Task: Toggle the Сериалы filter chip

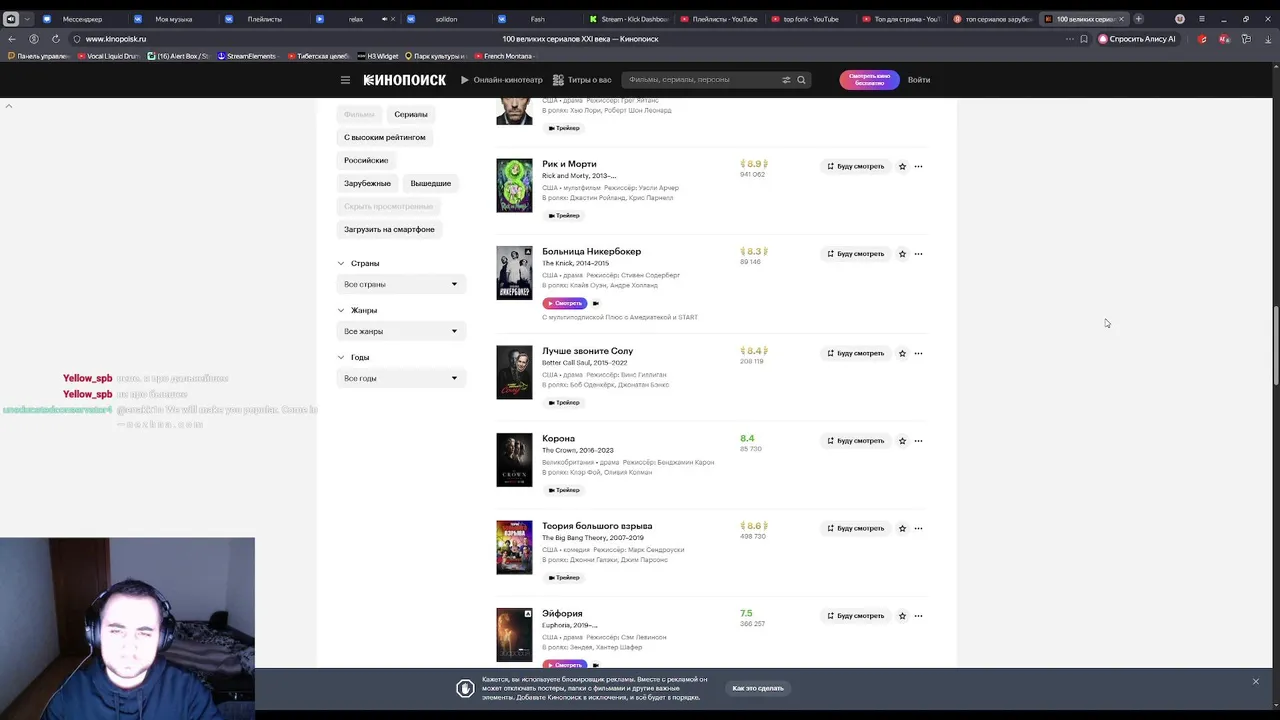Action: pyautogui.click(x=411, y=114)
